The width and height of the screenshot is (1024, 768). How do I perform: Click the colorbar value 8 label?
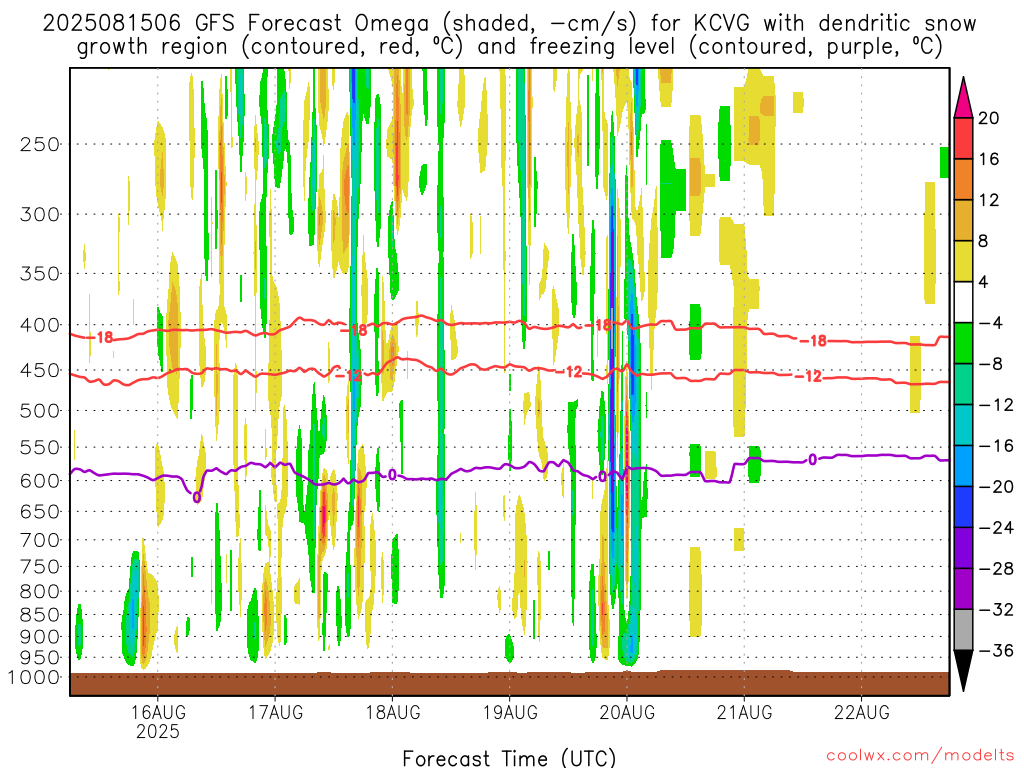[983, 241]
